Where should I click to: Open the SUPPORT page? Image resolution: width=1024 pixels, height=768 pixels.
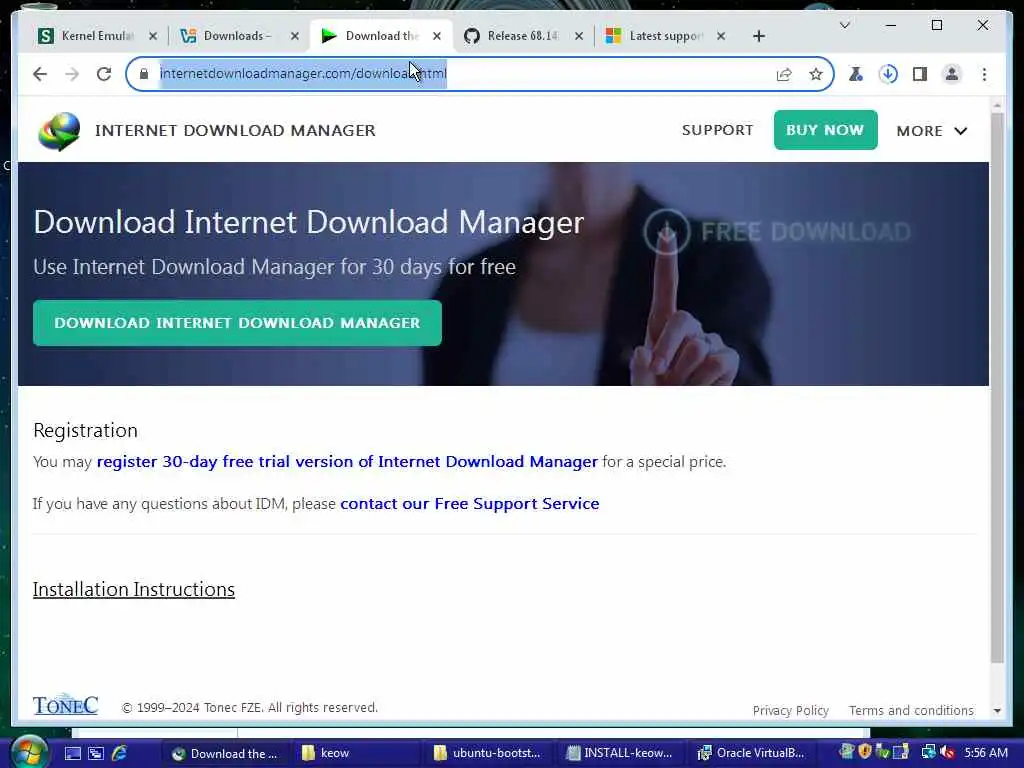(x=717, y=130)
